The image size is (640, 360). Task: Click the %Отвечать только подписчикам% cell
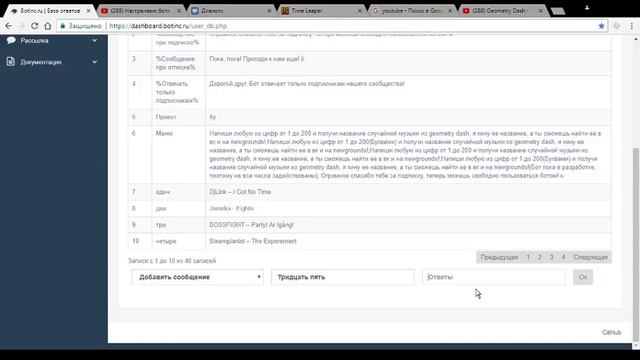[177, 92]
